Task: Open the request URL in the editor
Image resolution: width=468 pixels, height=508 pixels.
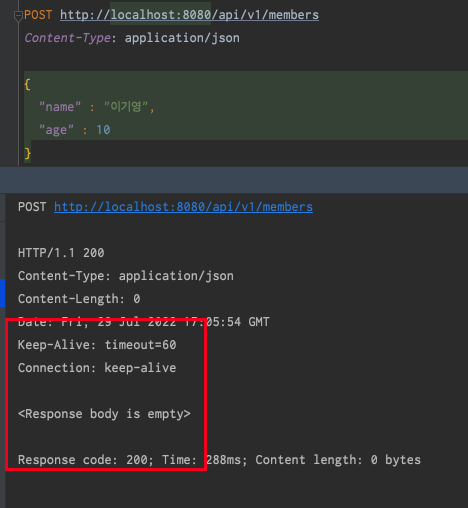Action: click(189, 15)
